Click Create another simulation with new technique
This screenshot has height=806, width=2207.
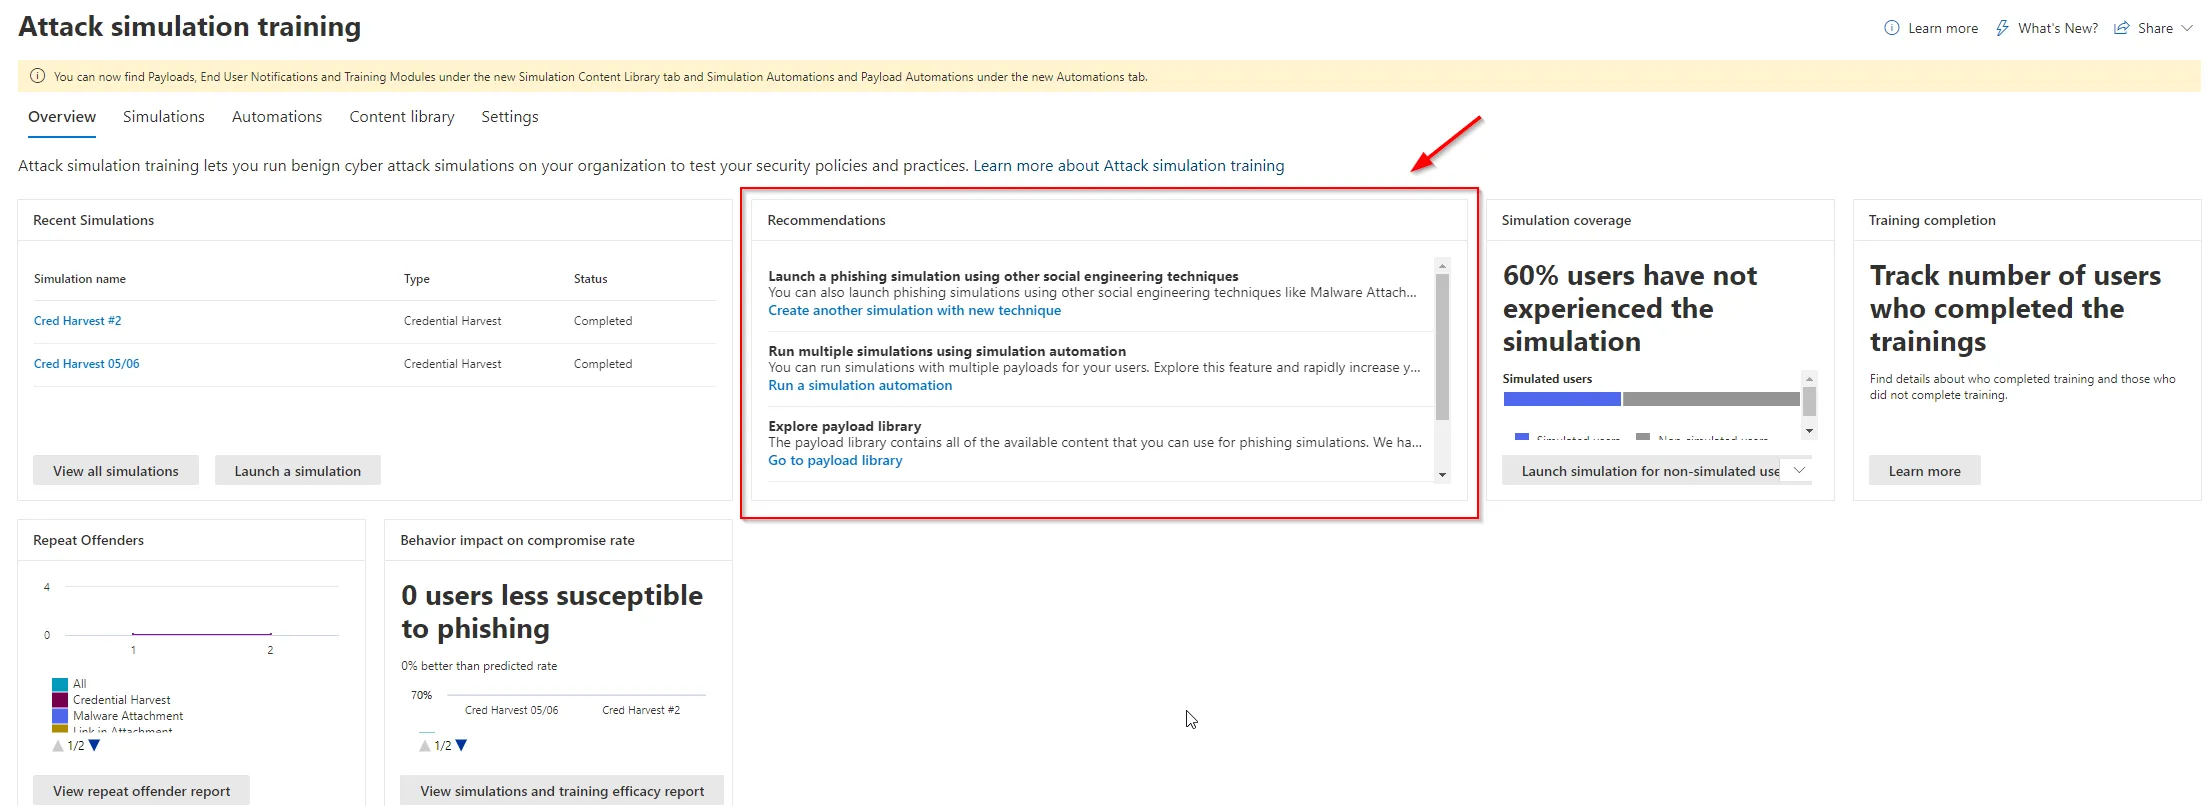(x=915, y=311)
